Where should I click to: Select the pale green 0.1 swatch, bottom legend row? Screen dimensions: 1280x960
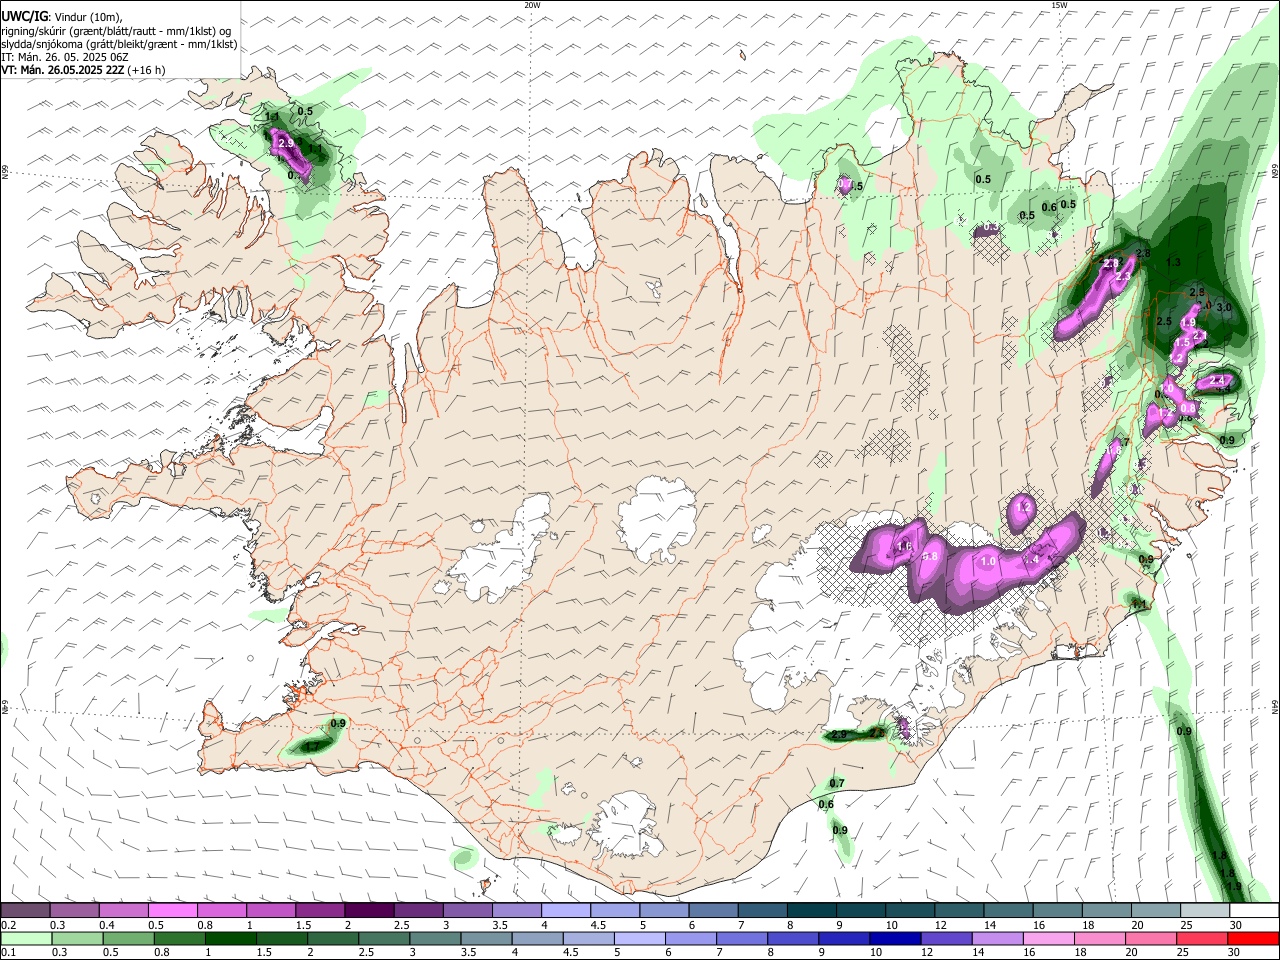pos(26,938)
